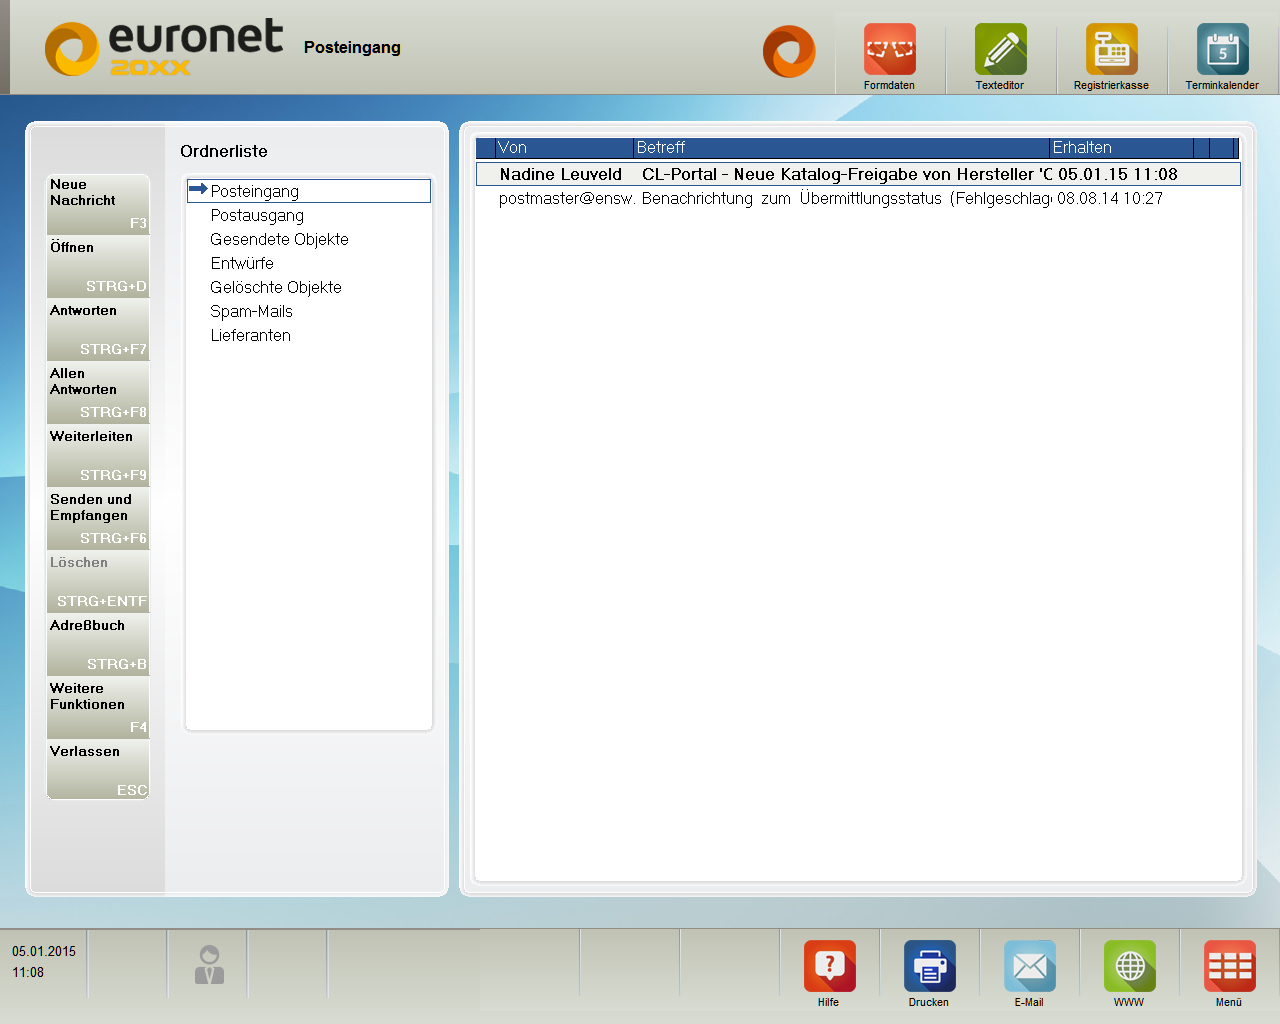The height and width of the screenshot is (1024, 1280).
Task: Click Weitere Funktionen button
Action: point(98,708)
